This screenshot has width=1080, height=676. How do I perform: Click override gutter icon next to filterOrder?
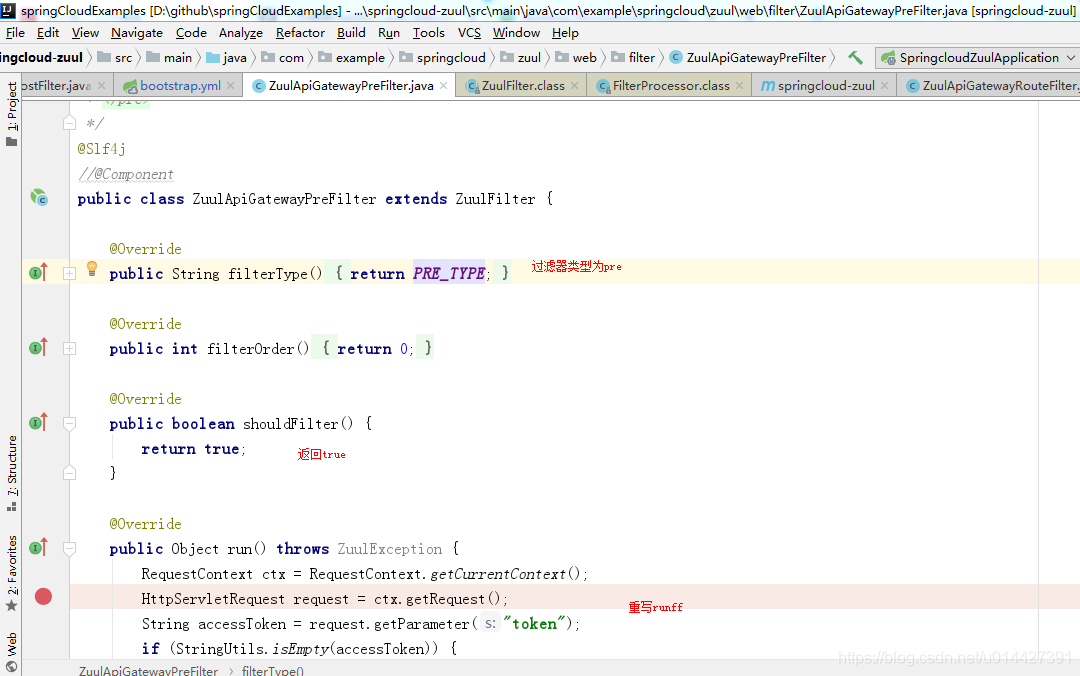(x=39, y=348)
